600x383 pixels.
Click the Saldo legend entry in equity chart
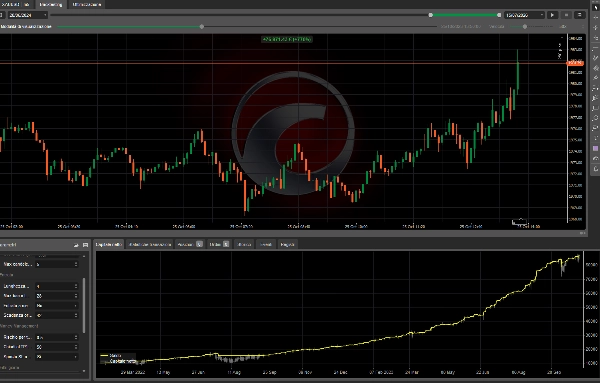coord(111,355)
